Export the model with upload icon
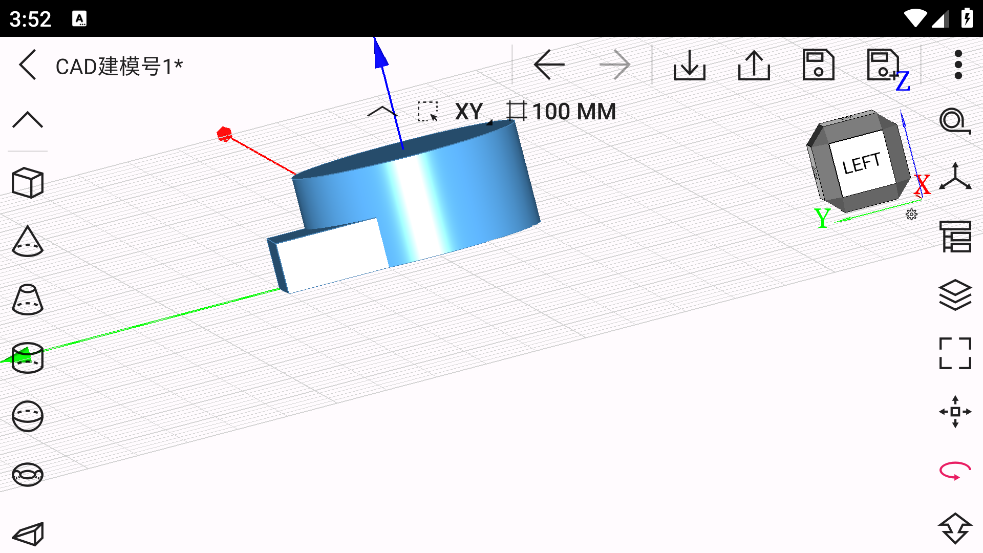 point(754,65)
